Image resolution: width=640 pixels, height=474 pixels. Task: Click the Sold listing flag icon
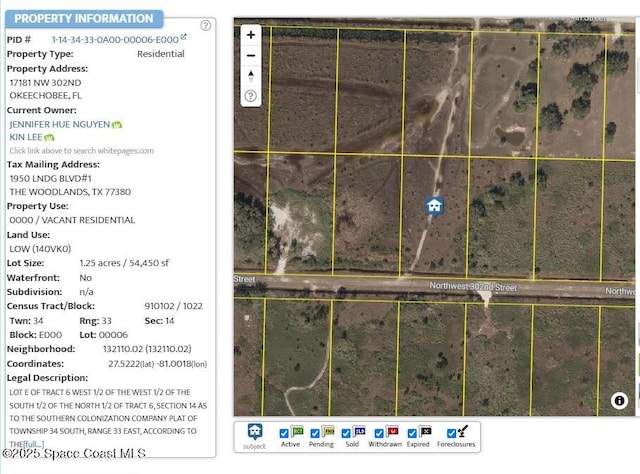point(359,431)
